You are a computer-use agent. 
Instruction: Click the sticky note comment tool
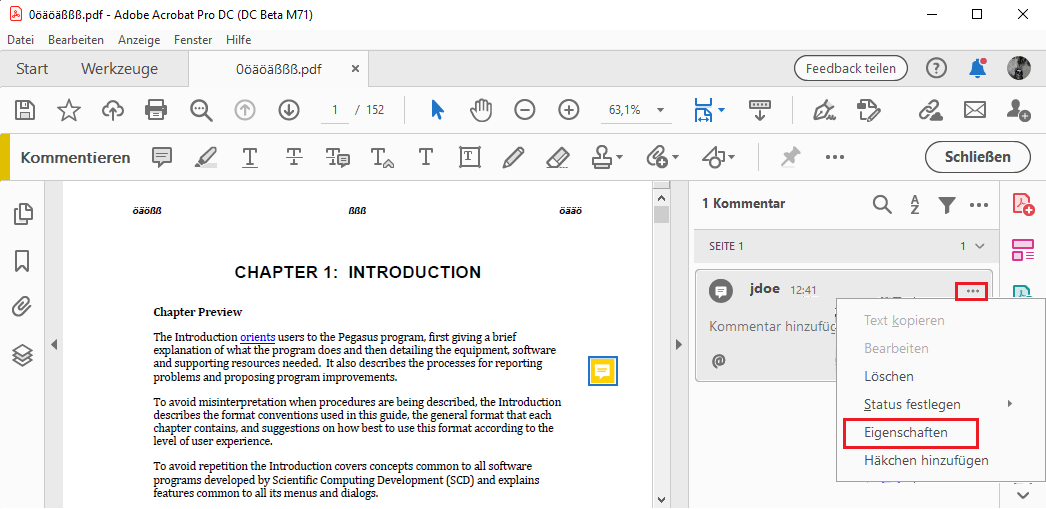162,157
